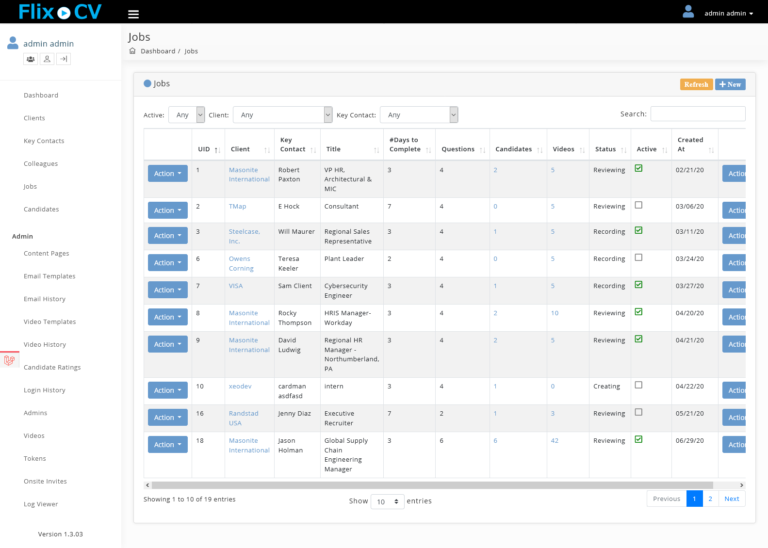Click the New job button
This screenshot has width=768, height=548.
[730, 84]
